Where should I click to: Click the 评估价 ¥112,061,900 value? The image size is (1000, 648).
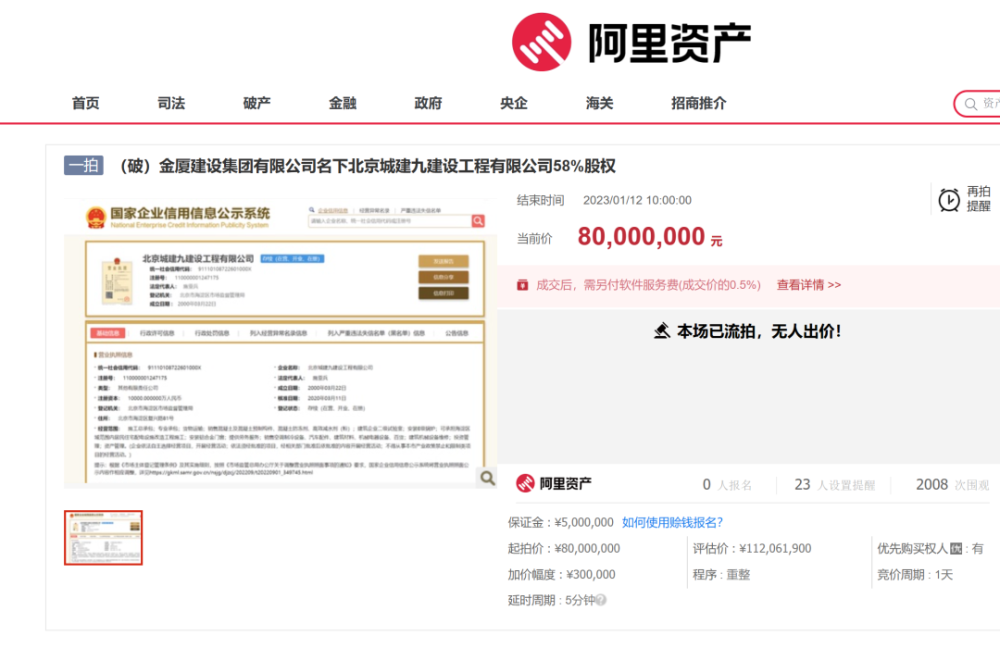[776, 549]
